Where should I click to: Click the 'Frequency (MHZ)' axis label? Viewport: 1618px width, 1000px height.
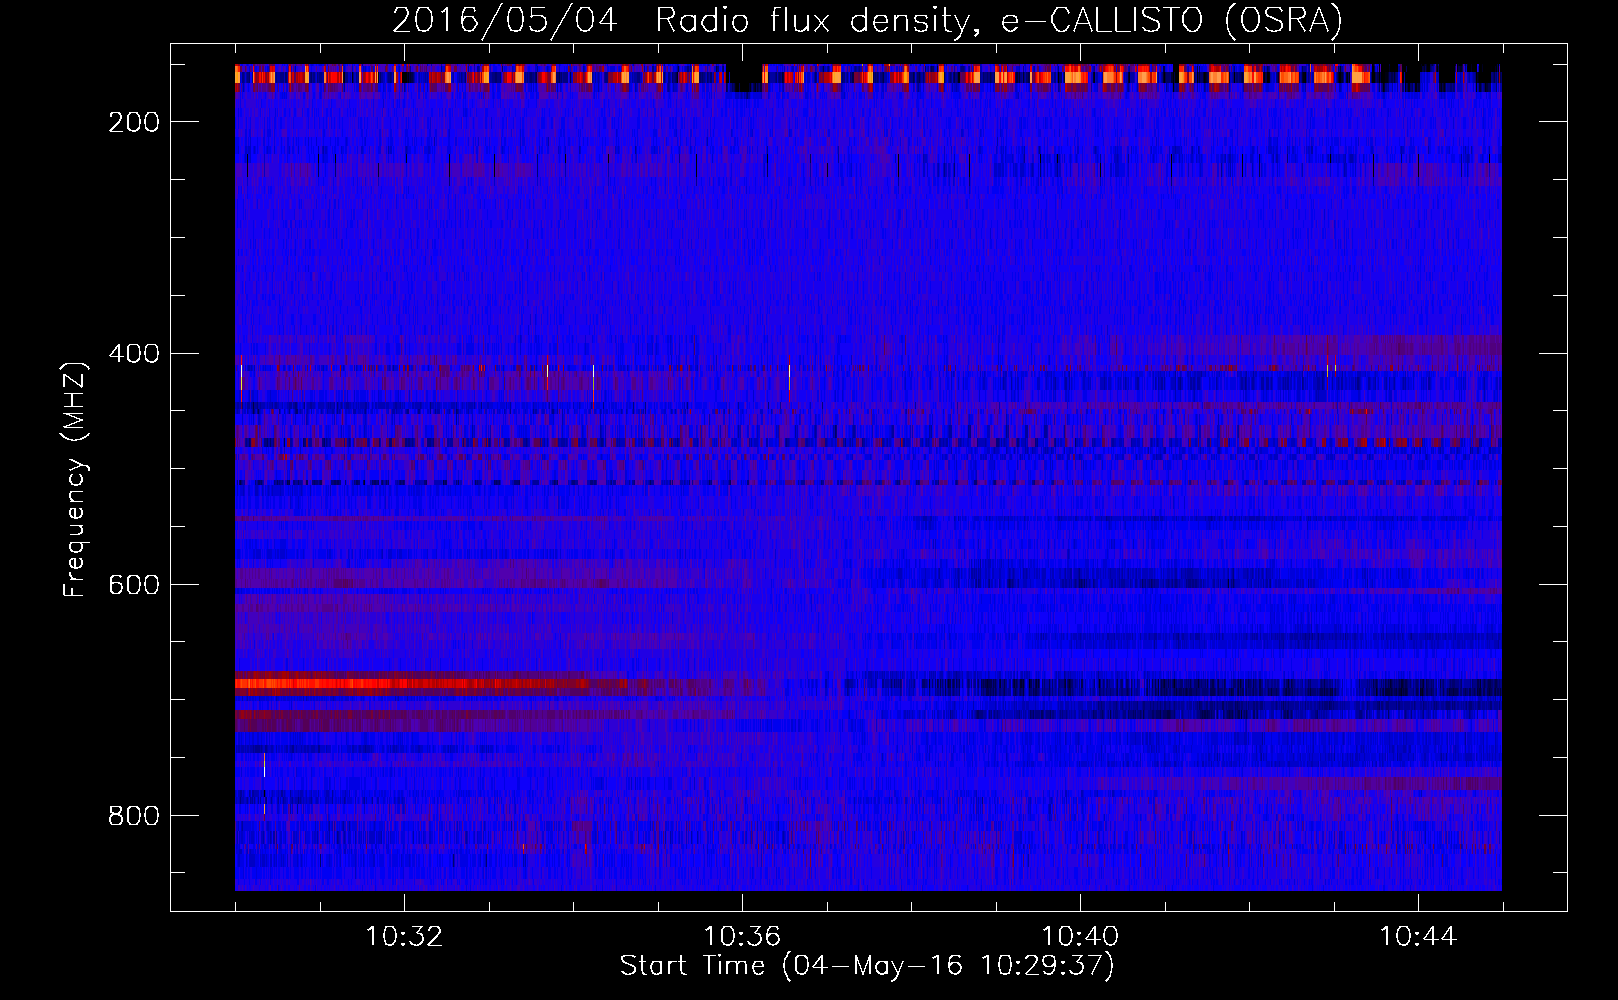tap(76, 479)
